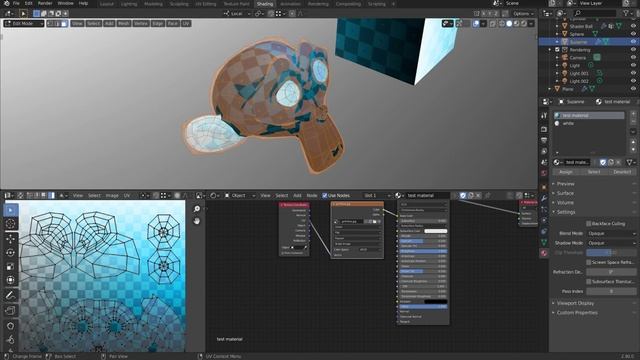The width and height of the screenshot is (640, 360).
Task: Click the node editor pan hand icon
Action: click(197, 221)
